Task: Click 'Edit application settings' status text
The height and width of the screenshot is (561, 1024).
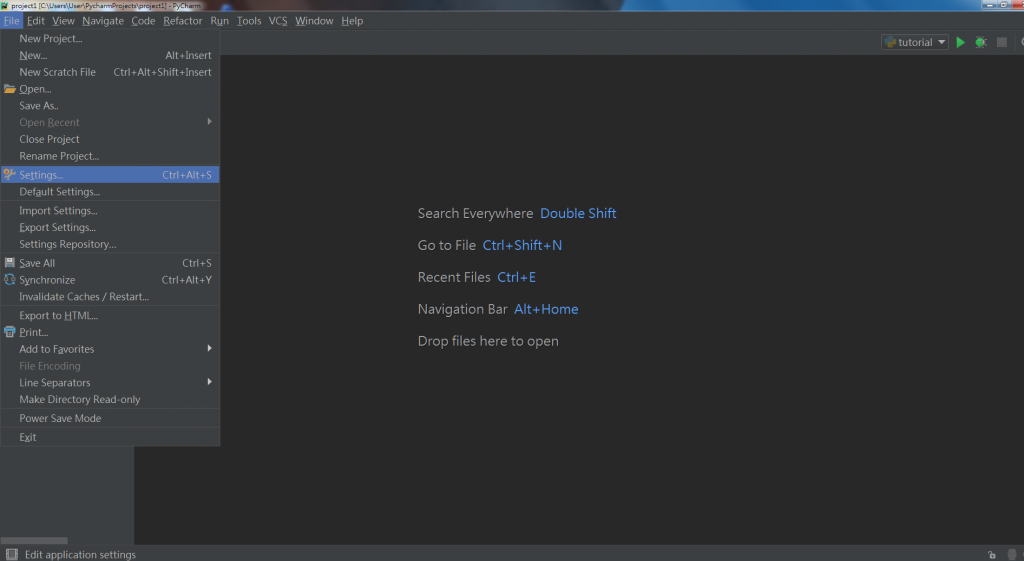Action: tap(80, 554)
